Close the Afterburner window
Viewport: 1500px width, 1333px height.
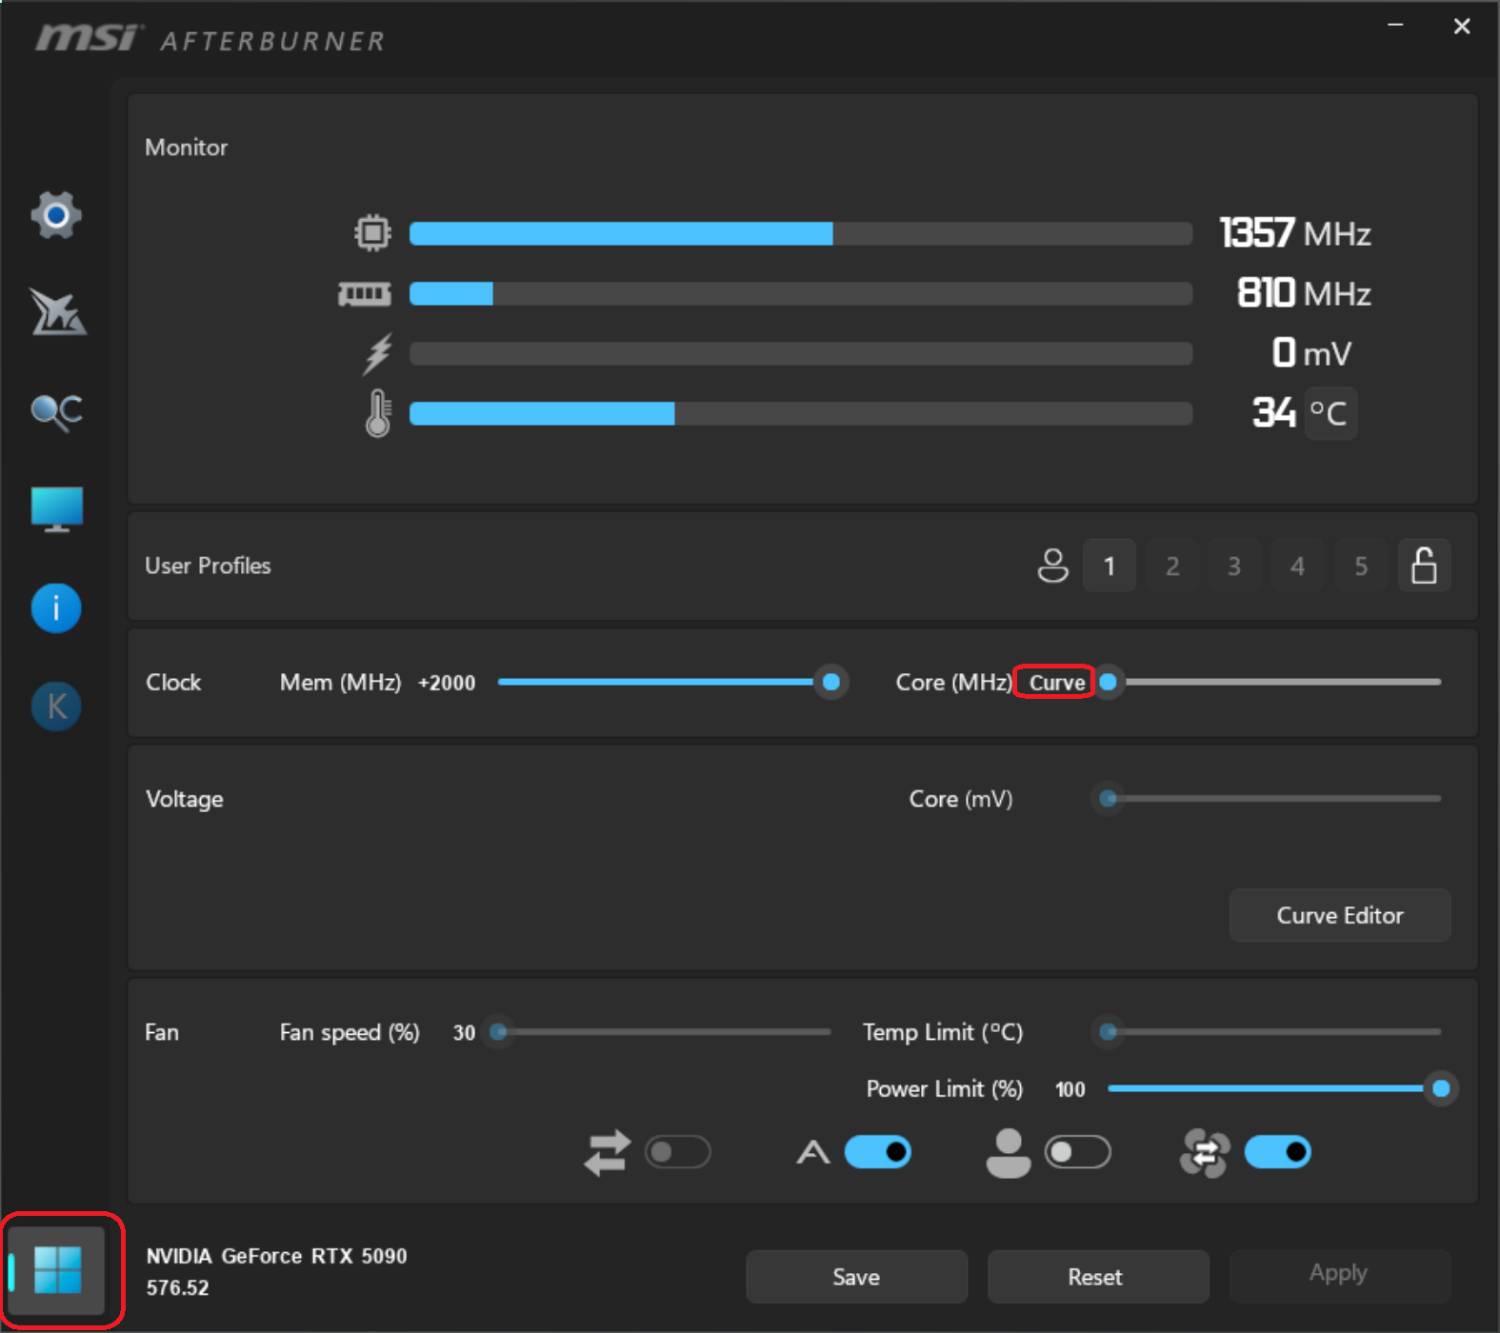pos(1462,26)
